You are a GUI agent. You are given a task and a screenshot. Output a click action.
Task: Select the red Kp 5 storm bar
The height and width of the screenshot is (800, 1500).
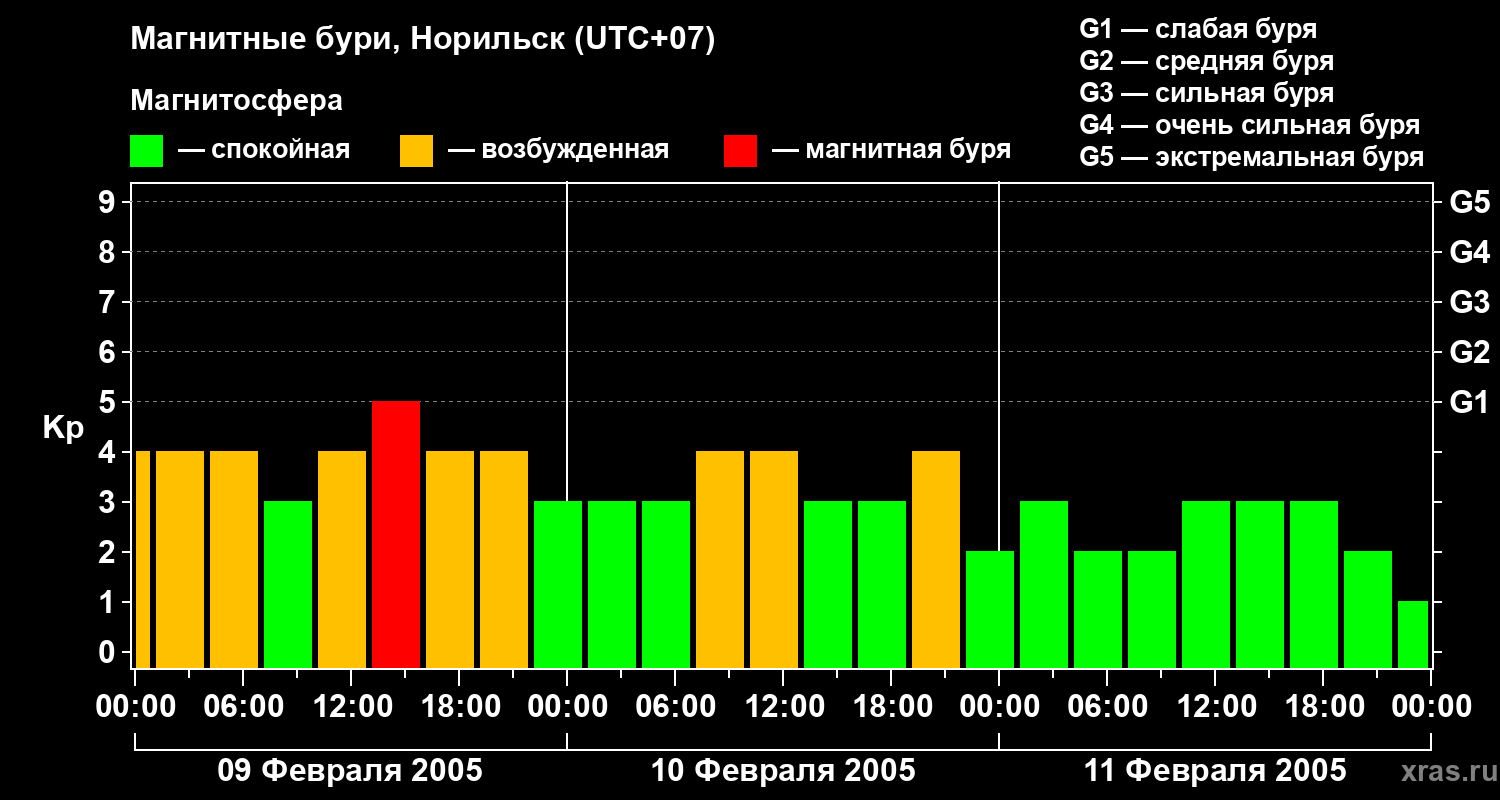[x=396, y=534]
